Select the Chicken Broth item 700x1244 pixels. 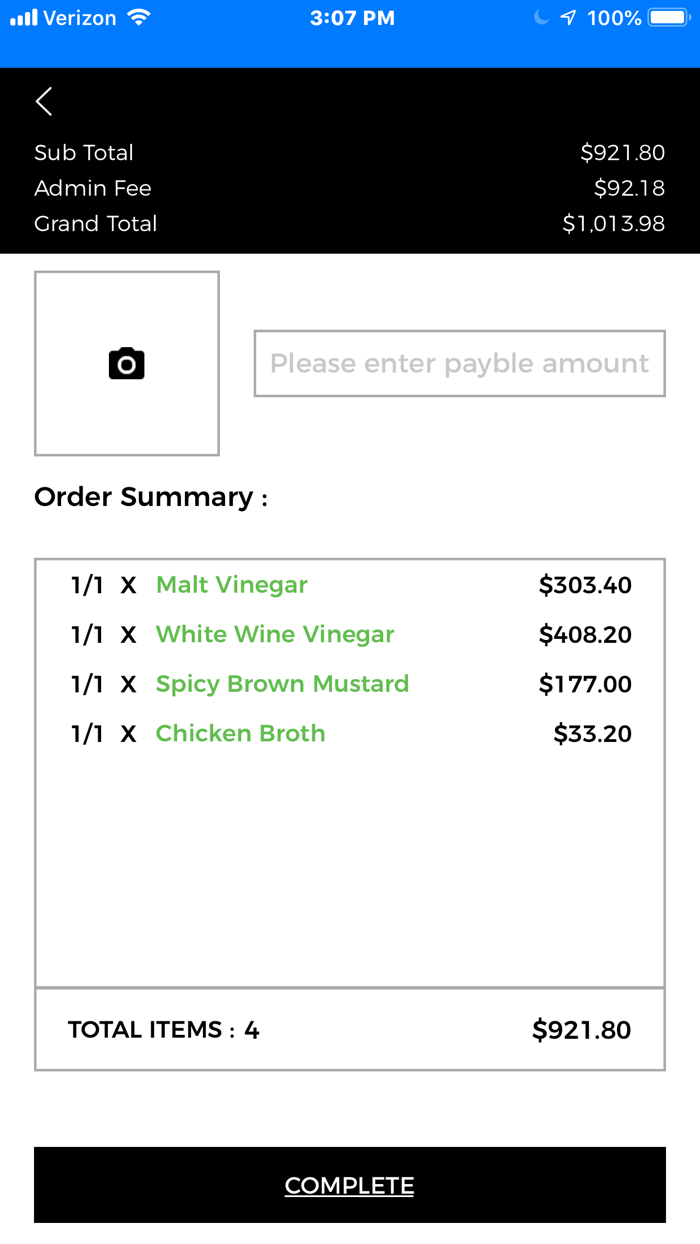(240, 733)
